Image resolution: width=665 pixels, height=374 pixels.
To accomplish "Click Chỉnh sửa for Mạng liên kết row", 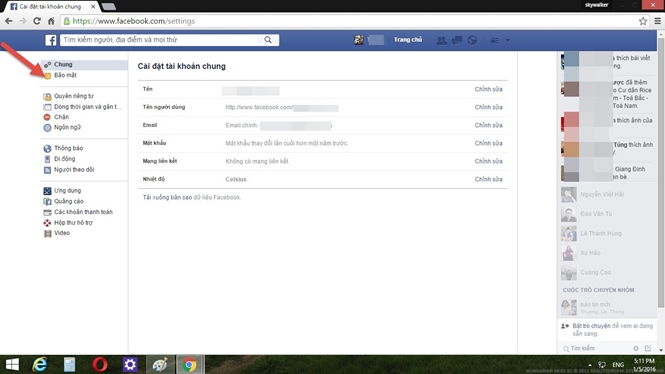I will 489,161.
